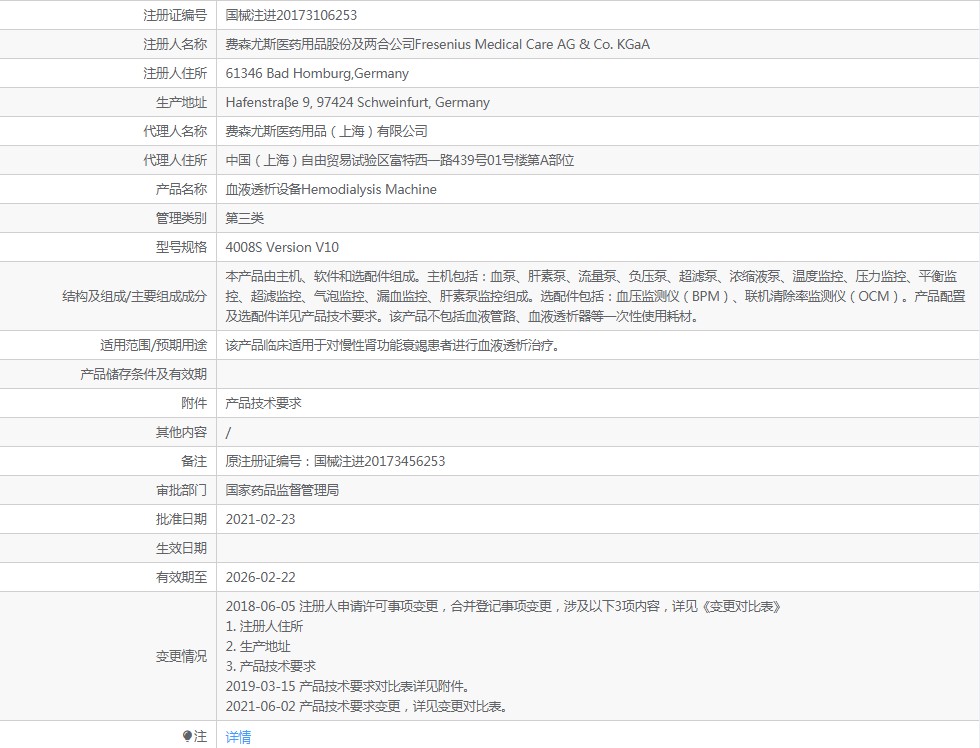Click the 生产地址 label

181,102
